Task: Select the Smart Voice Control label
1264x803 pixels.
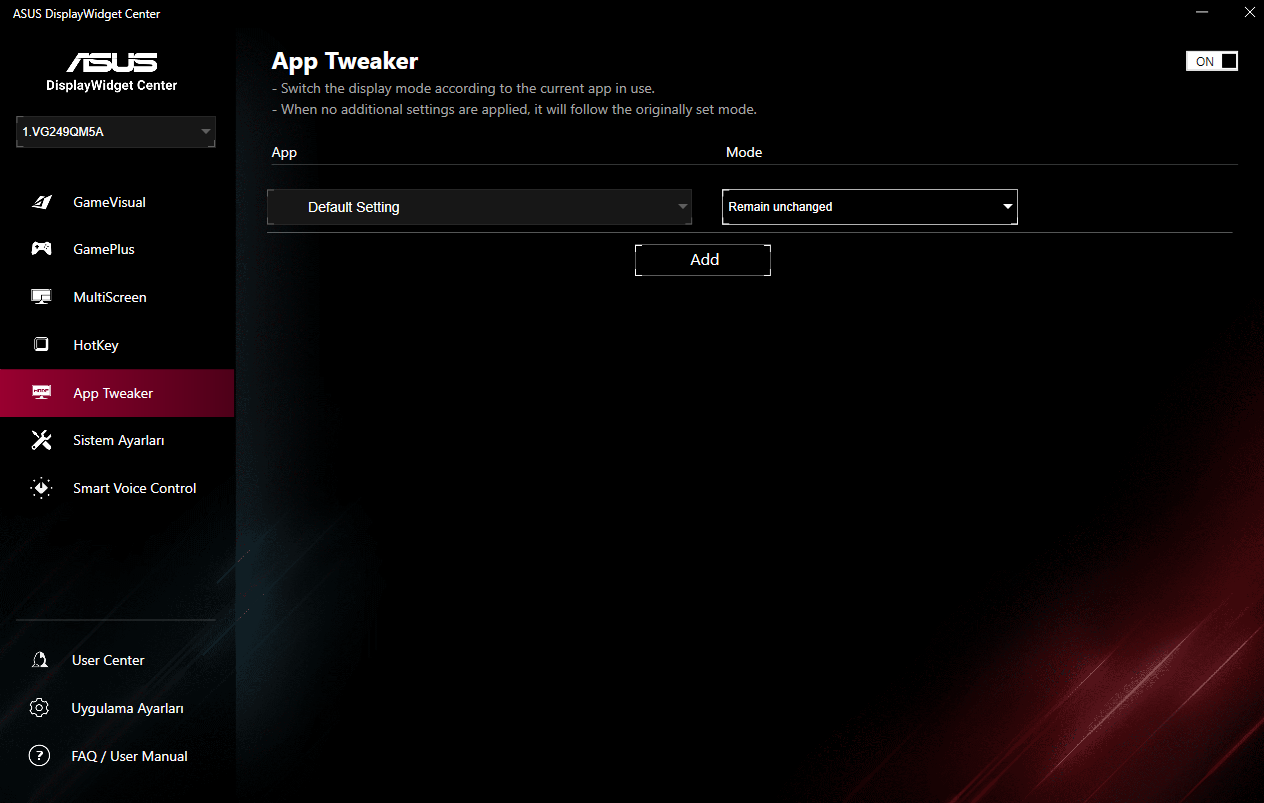Action: click(x=135, y=488)
